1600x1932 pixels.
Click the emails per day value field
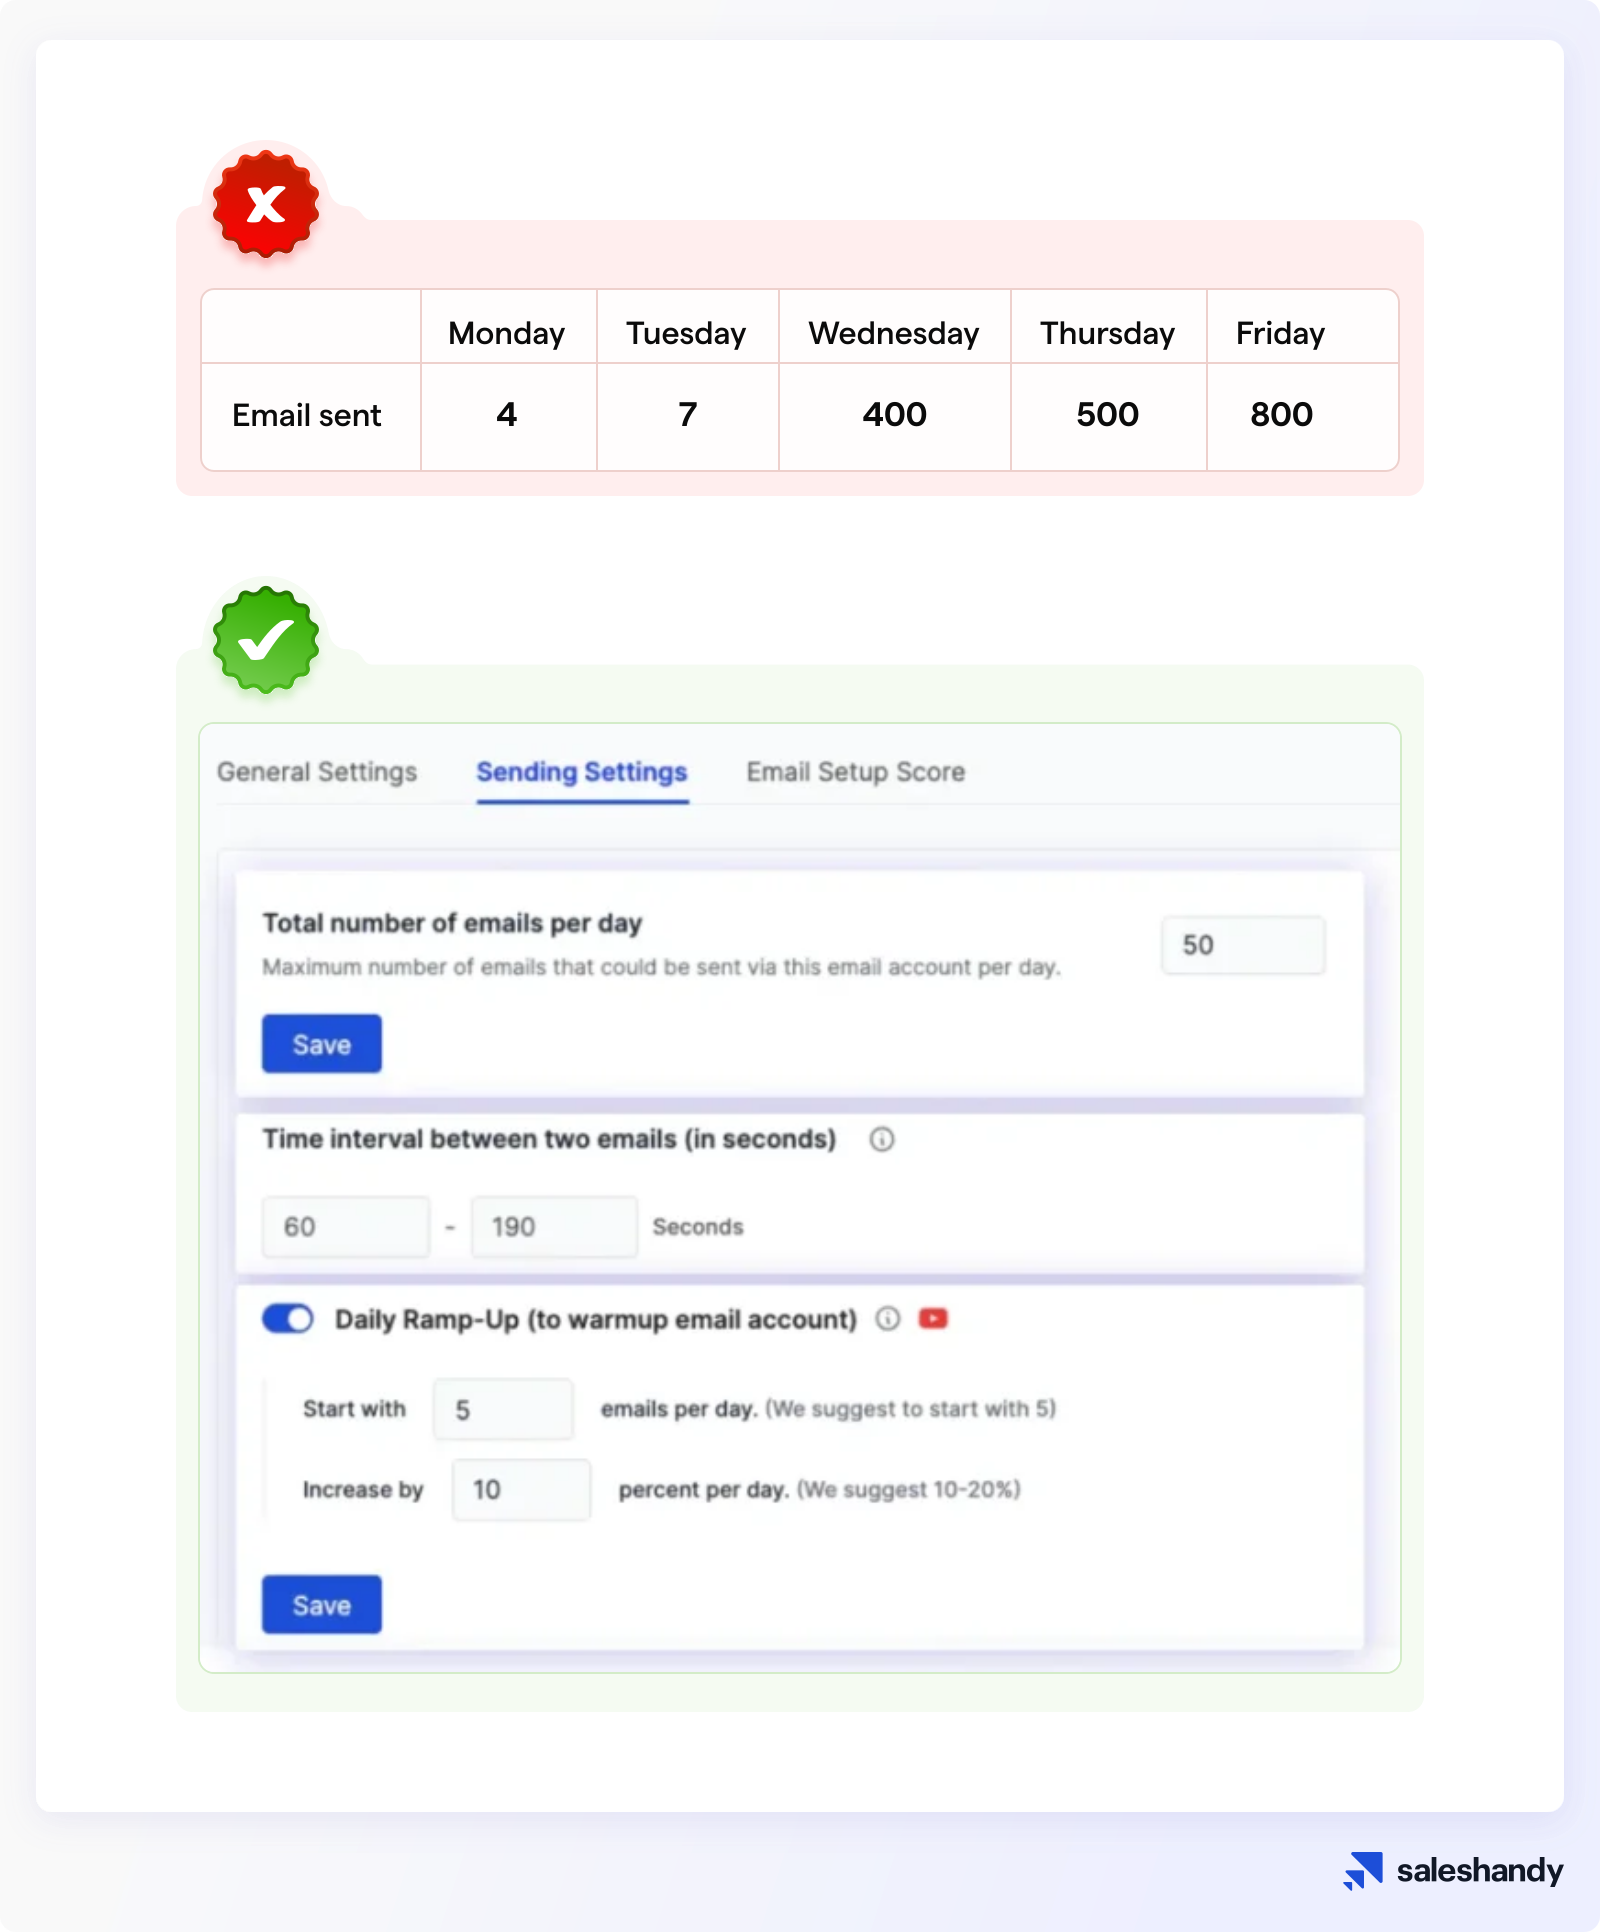pyautogui.click(x=1243, y=943)
